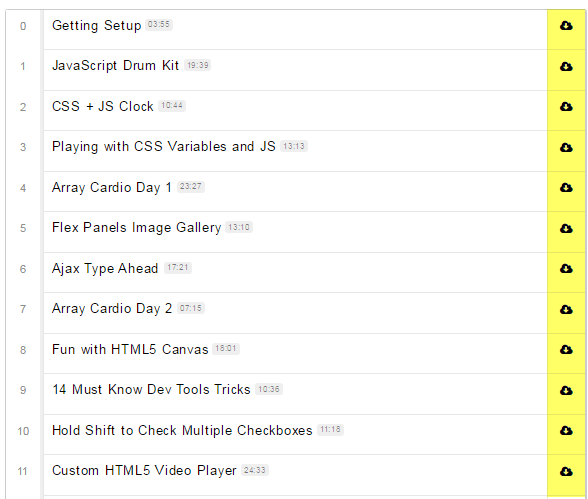588x499 pixels.
Task: Download Flex Panels Image Gallery lesson
Action: click(566, 228)
